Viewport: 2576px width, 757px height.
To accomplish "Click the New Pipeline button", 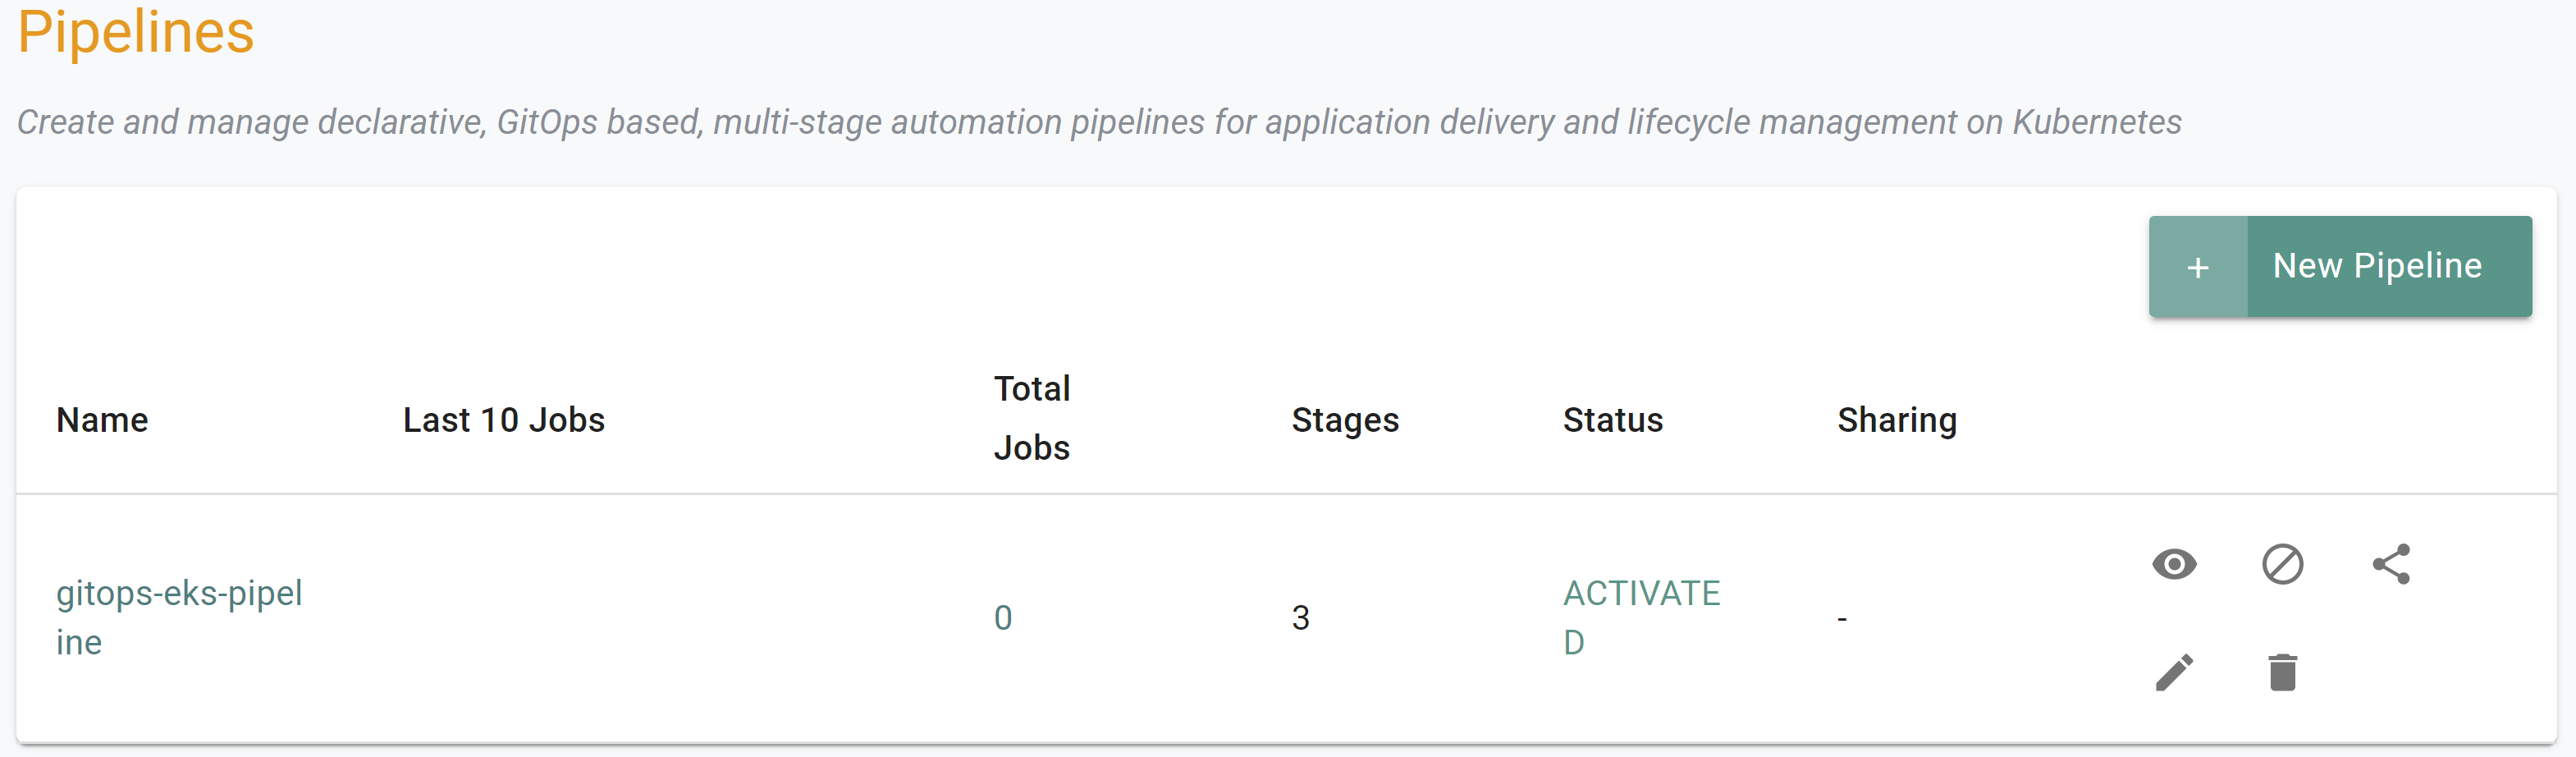I will 2340,266.
